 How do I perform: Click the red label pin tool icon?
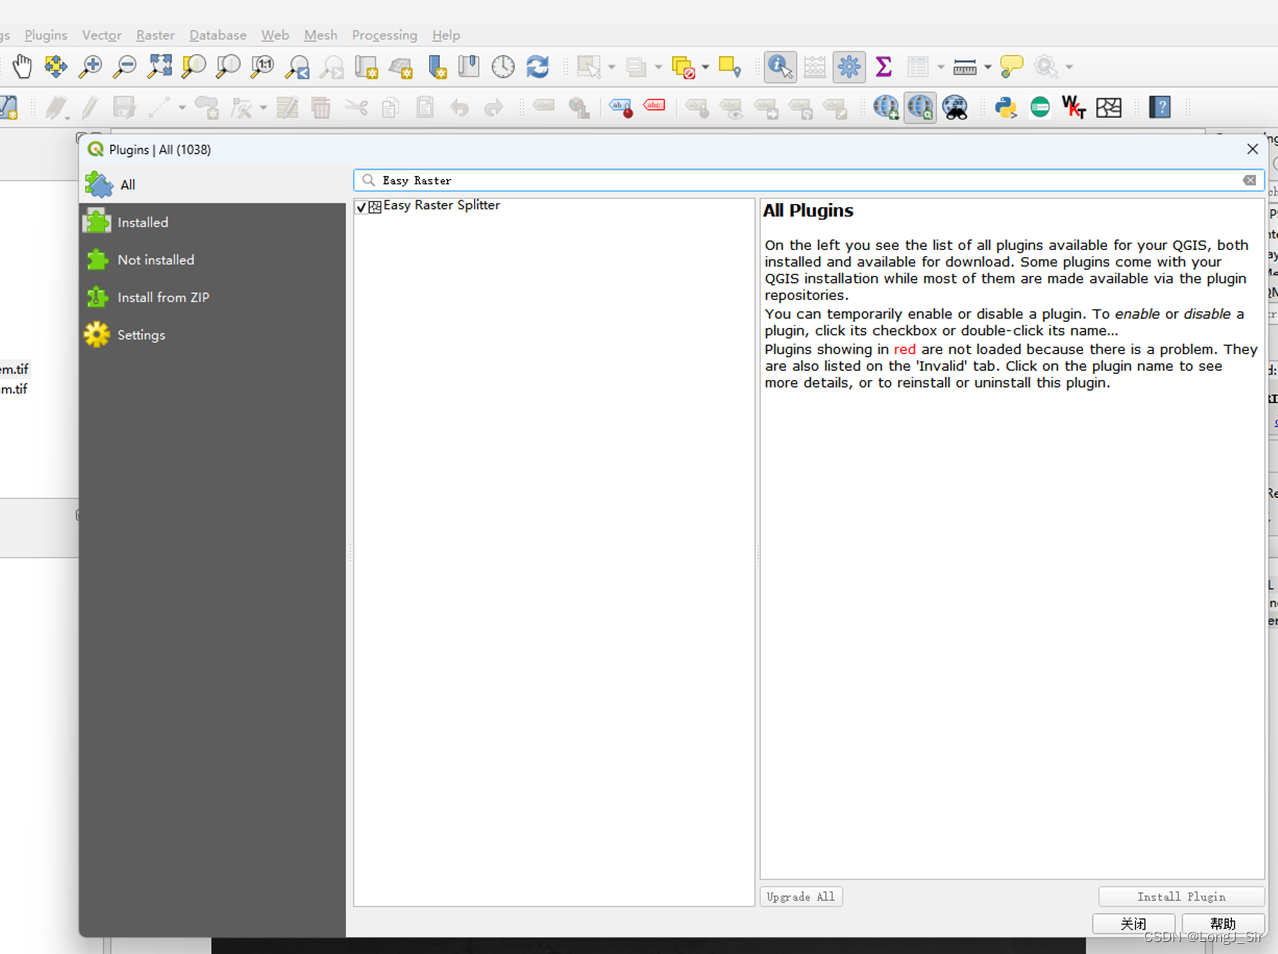[620, 107]
